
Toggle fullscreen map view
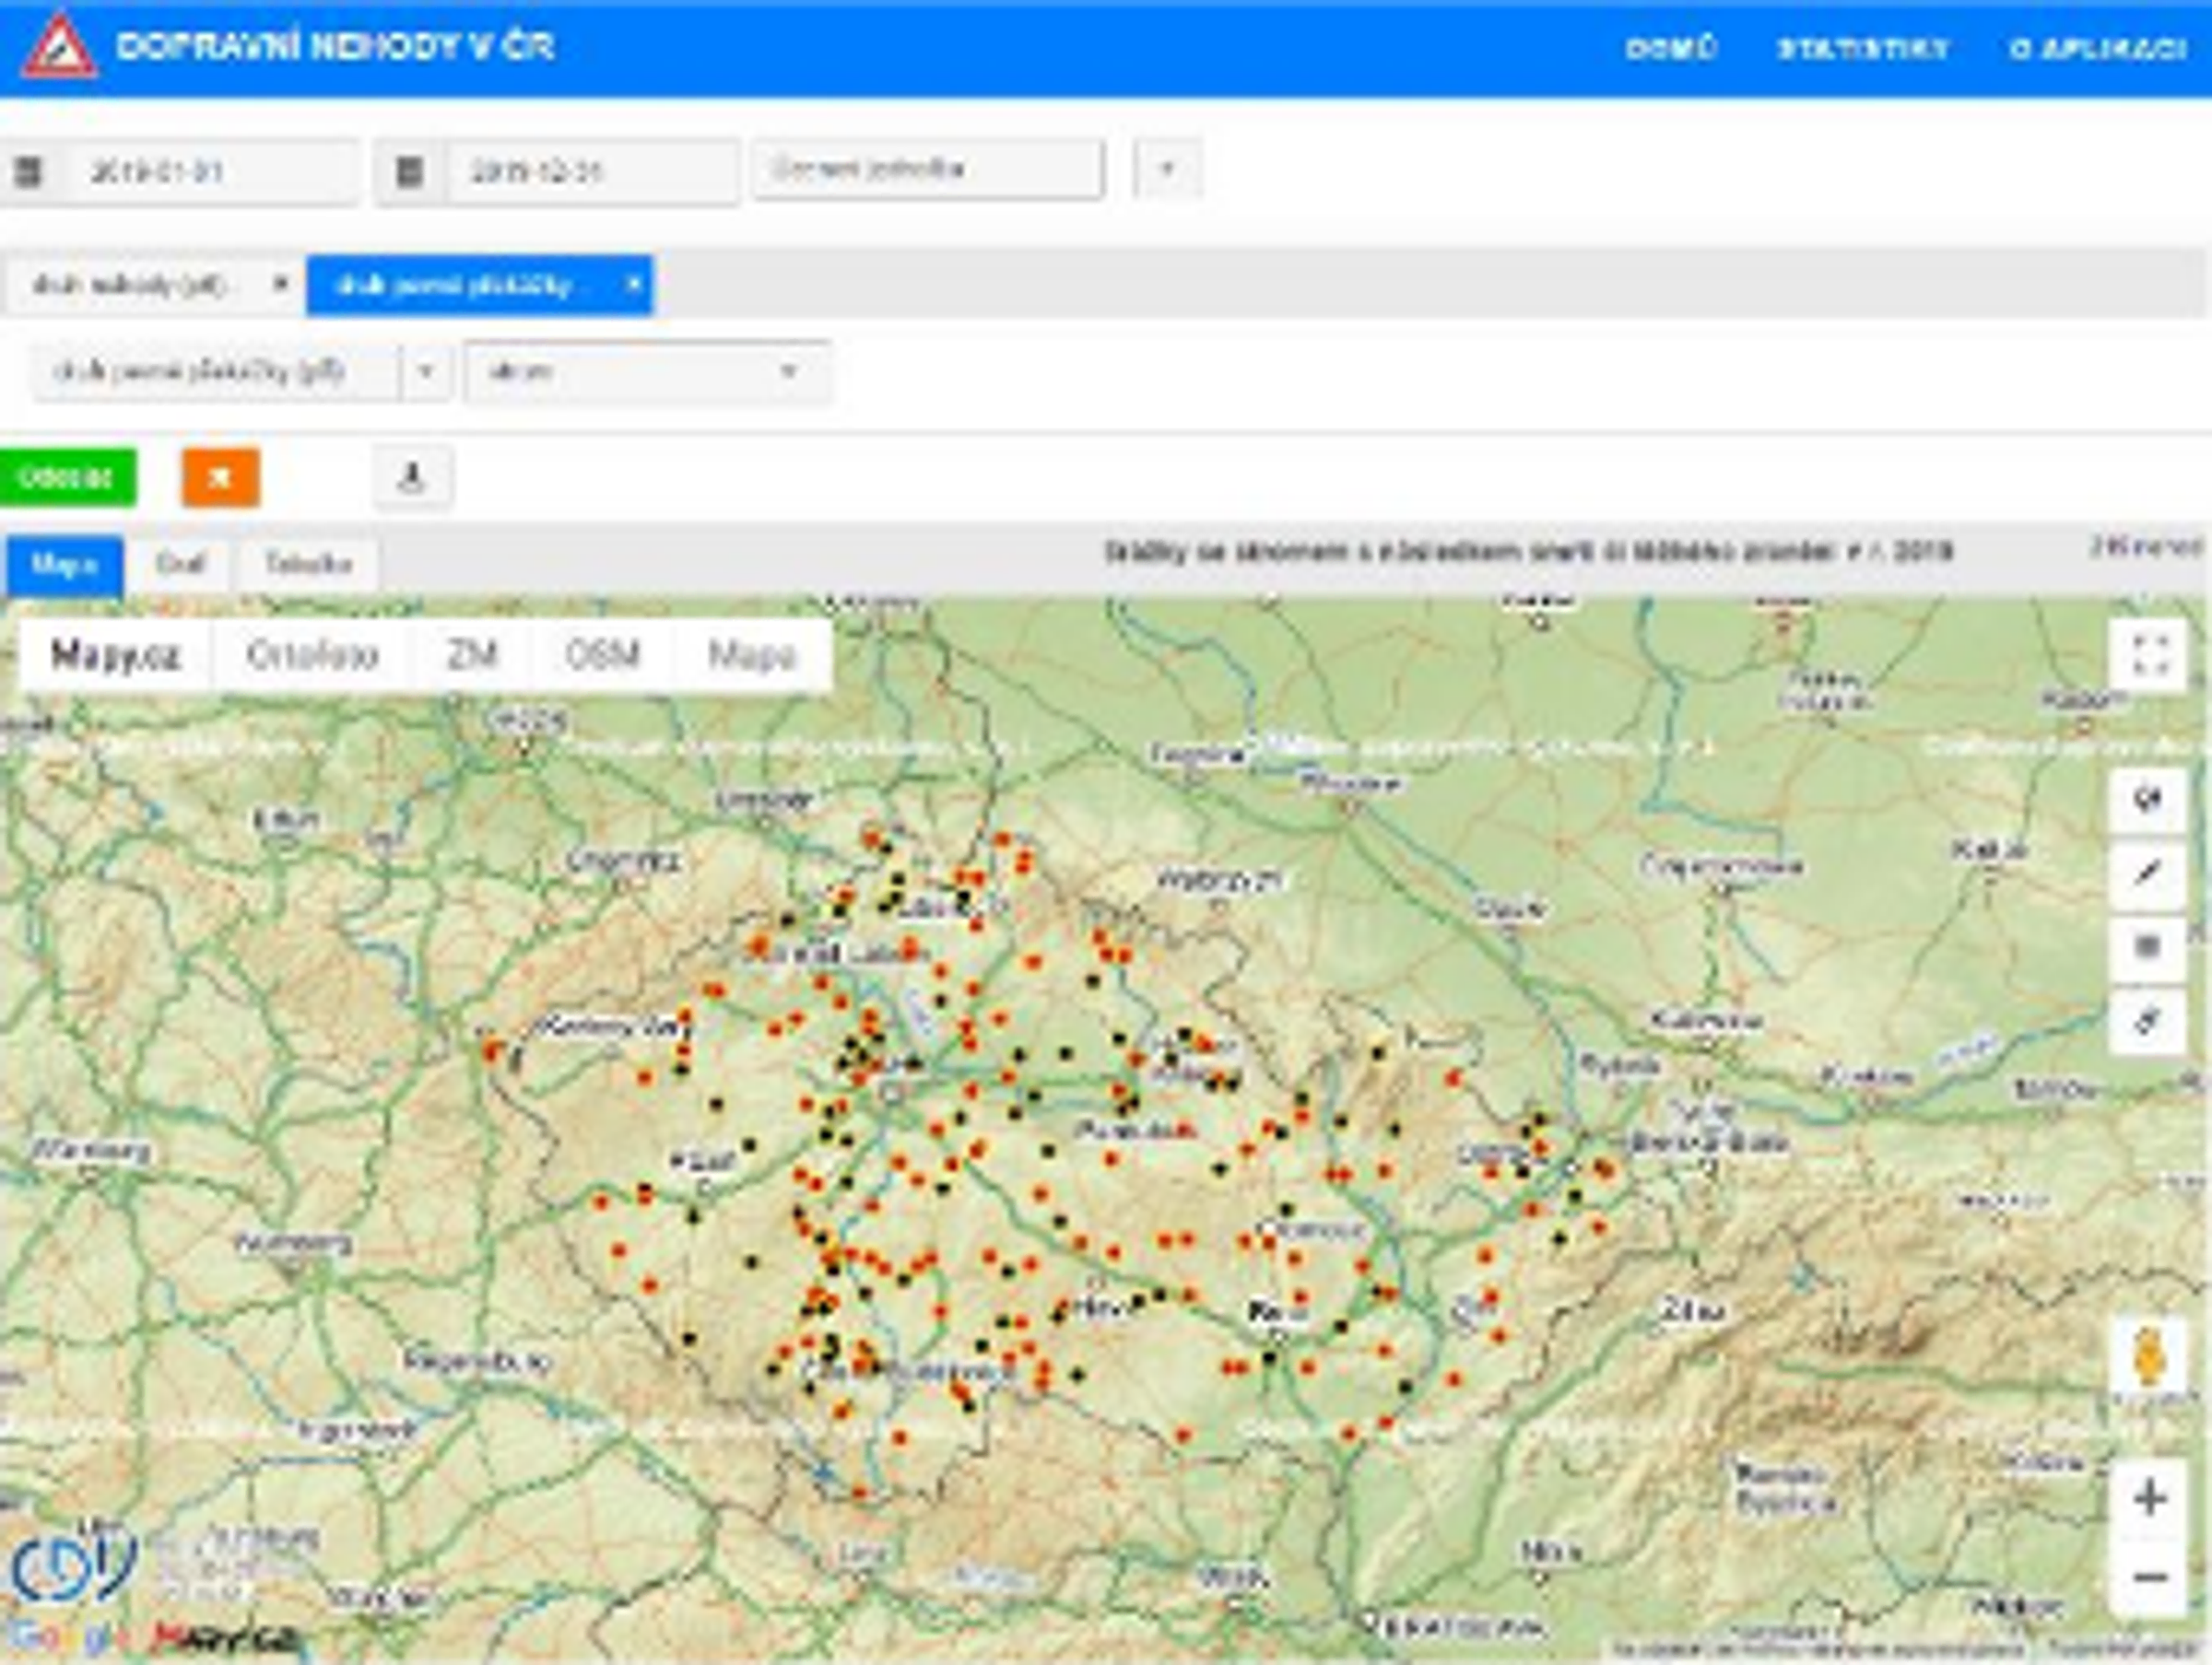(2148, 656)
